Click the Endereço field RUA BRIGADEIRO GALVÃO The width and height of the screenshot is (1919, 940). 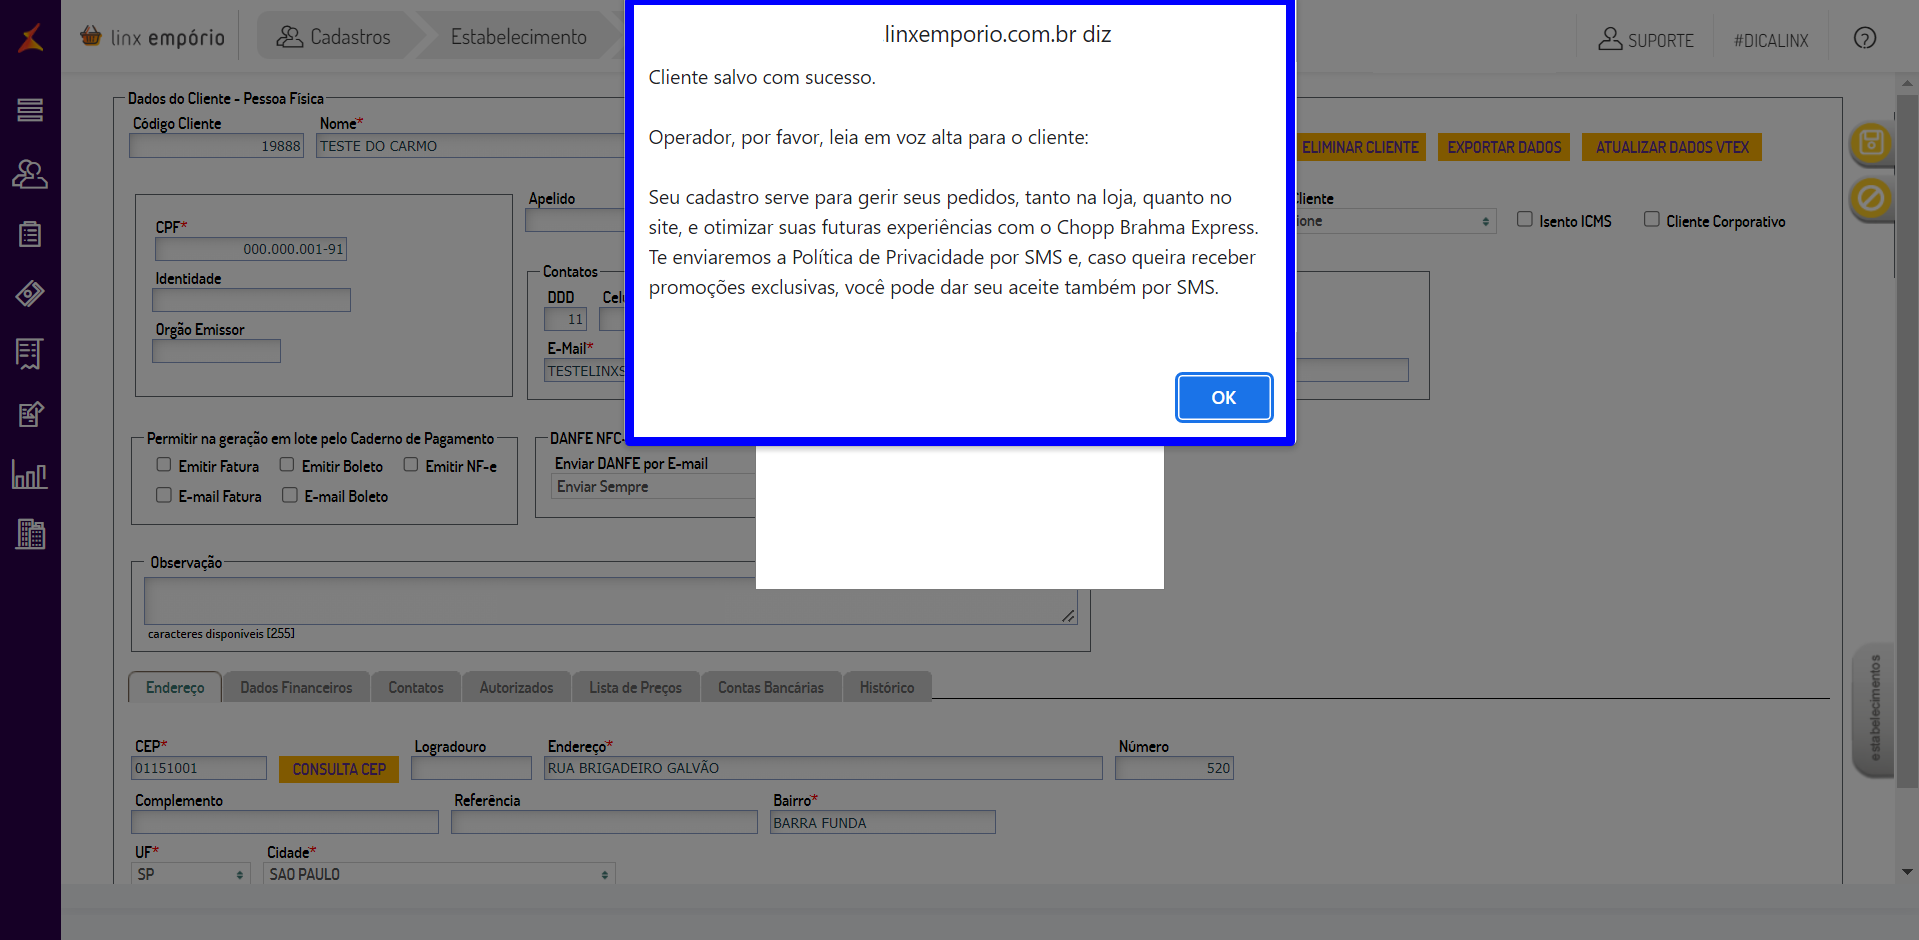(x=823, y=768)
